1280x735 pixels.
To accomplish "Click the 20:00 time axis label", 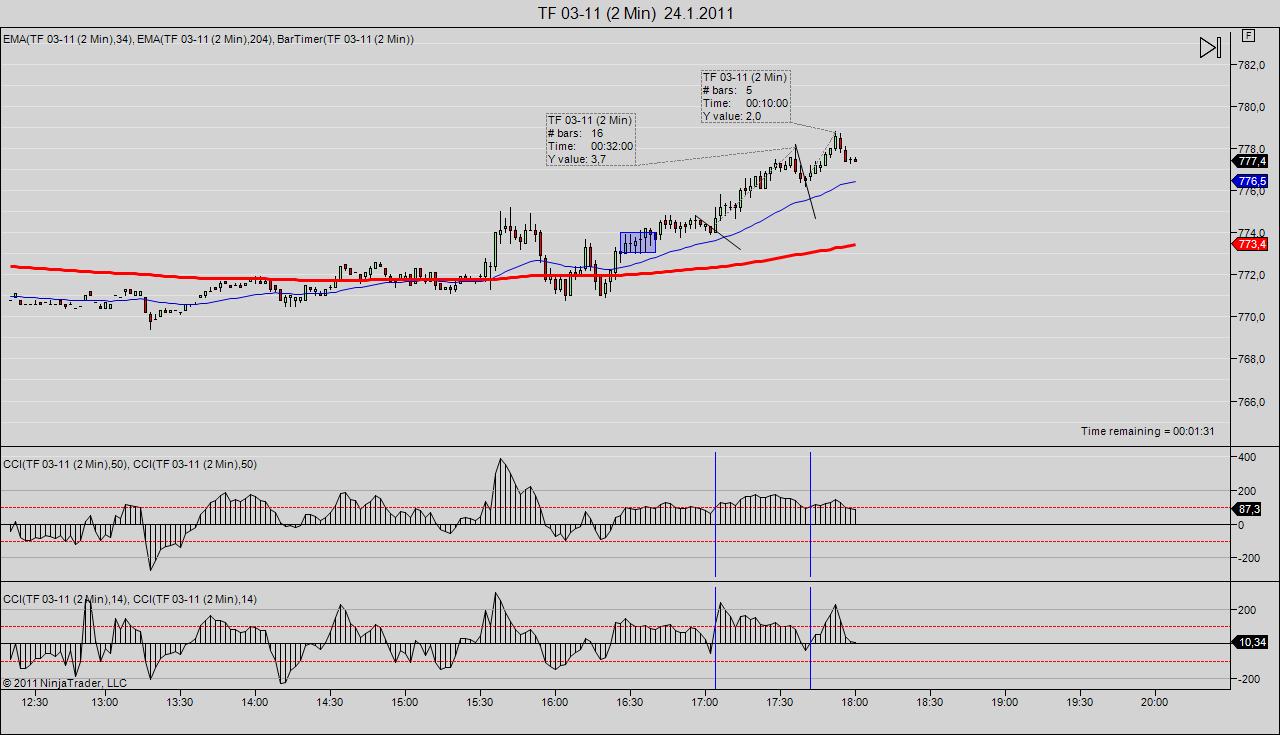I will point(1155,702).
